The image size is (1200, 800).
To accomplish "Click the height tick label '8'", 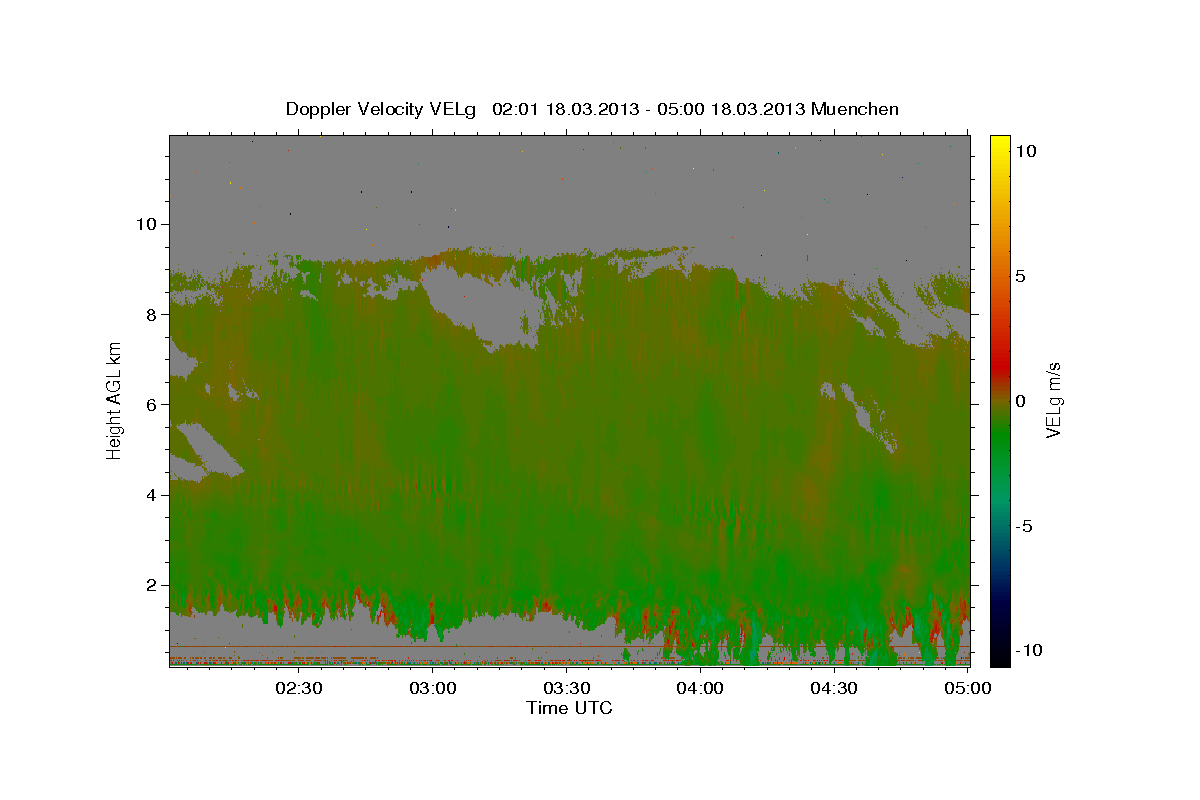I will point(153,314).
